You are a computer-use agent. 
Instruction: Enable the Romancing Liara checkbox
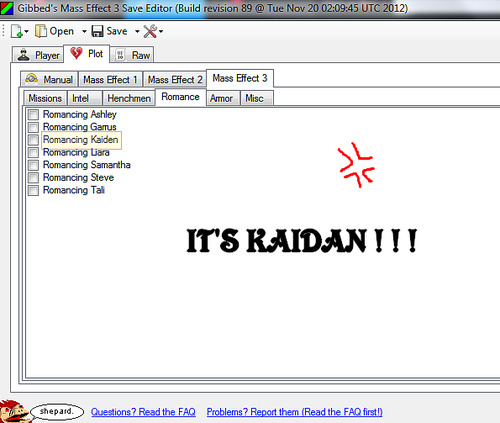(33, 152)
